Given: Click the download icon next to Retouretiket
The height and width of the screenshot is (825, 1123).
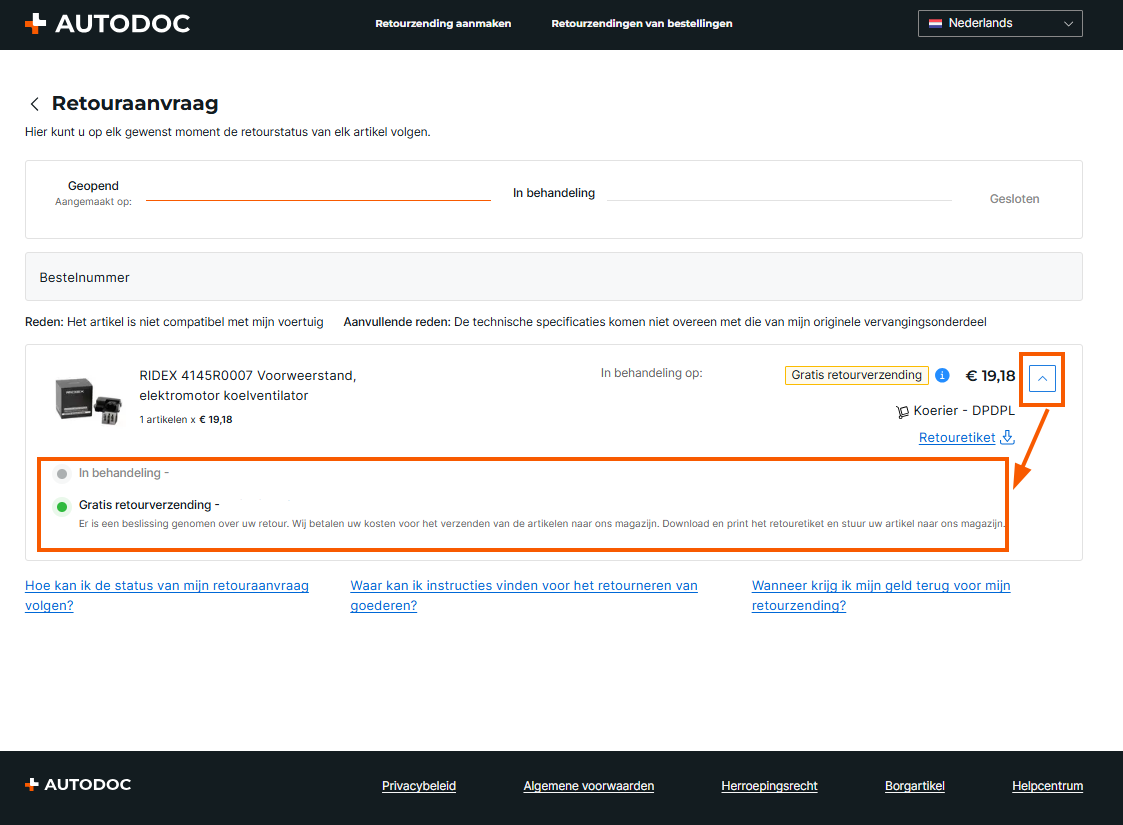Looking at the screenshot, I should (1008, 437).
